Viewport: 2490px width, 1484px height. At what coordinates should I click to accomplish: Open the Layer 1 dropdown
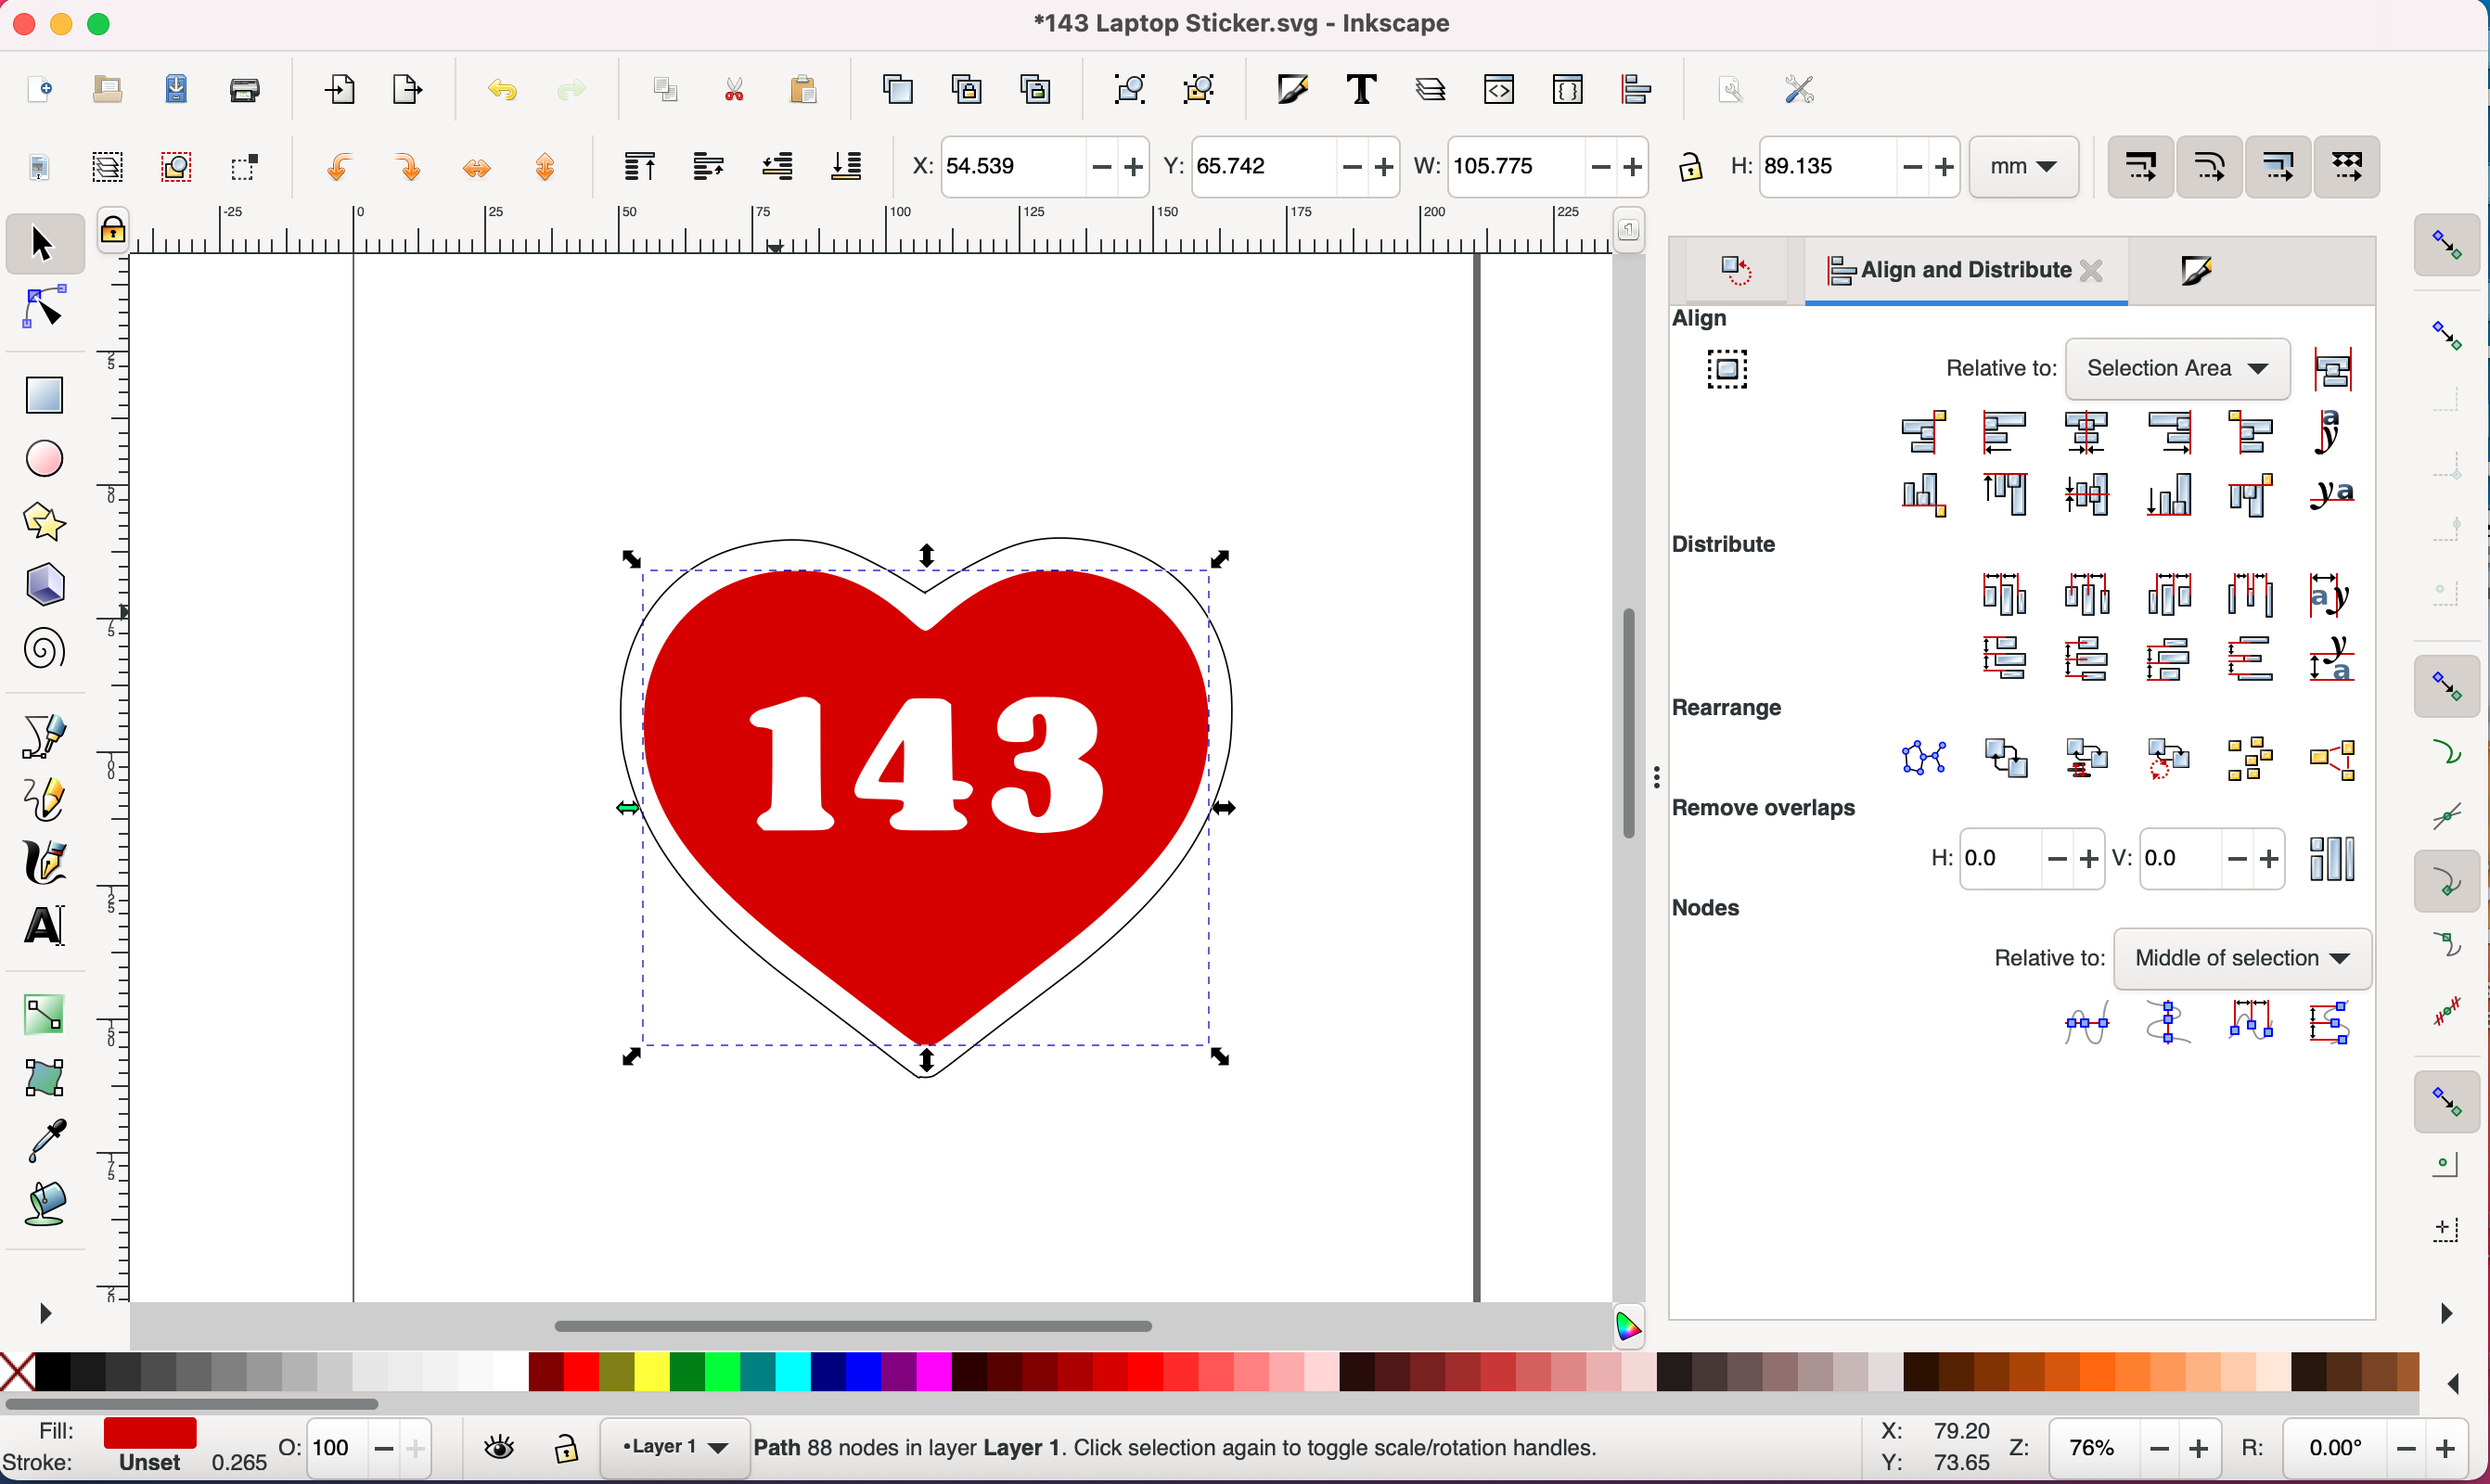pos(674,1447)
